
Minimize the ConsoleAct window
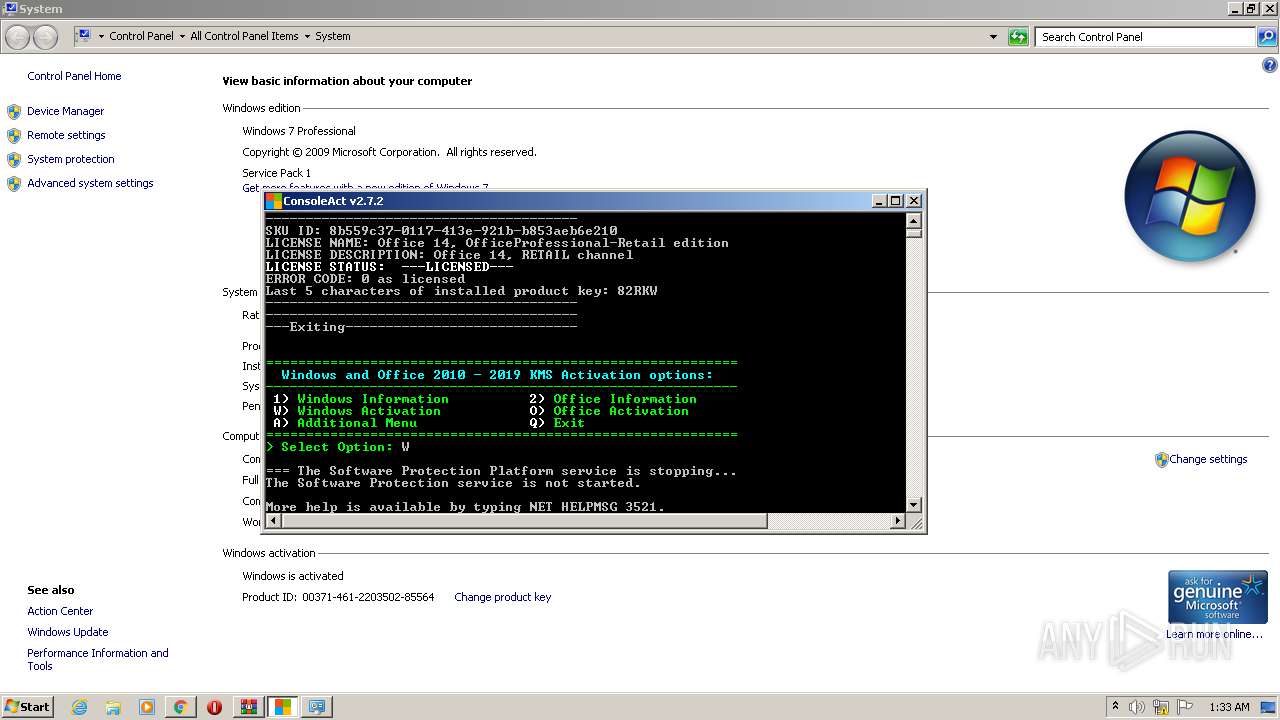879,201
